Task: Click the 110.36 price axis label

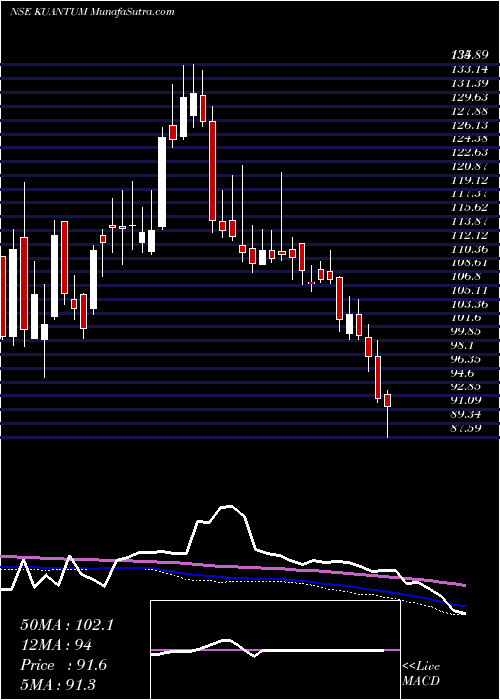Action: point(469,249)
